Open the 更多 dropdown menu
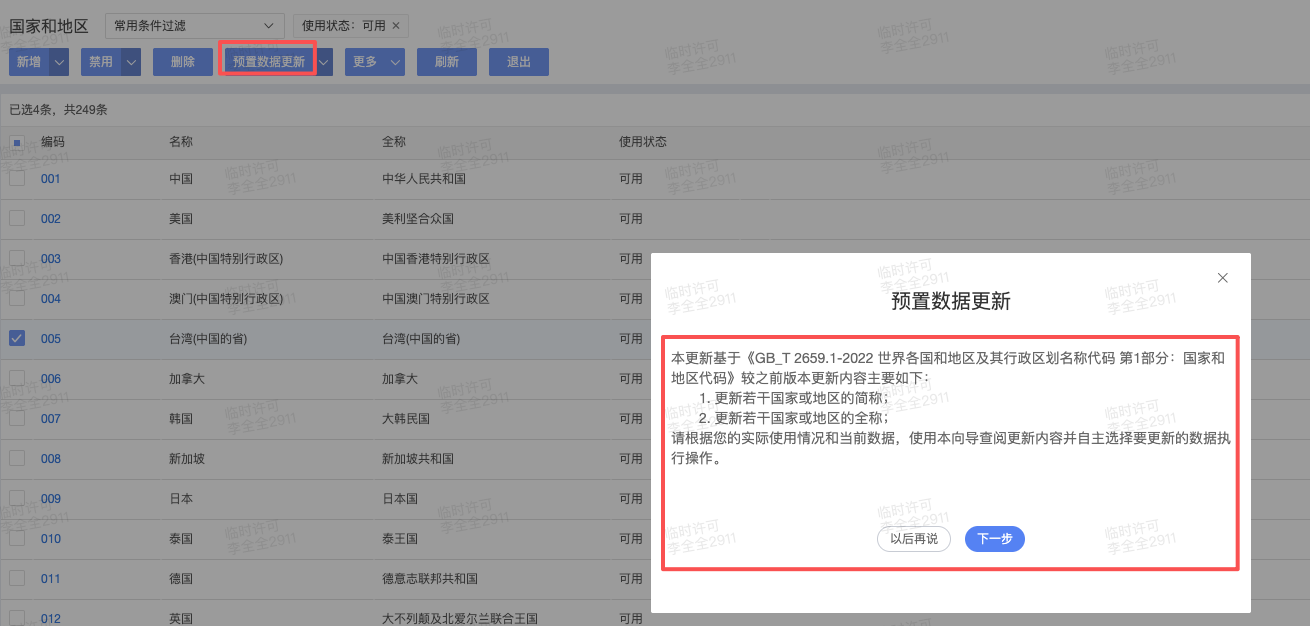 coord(375,62)
